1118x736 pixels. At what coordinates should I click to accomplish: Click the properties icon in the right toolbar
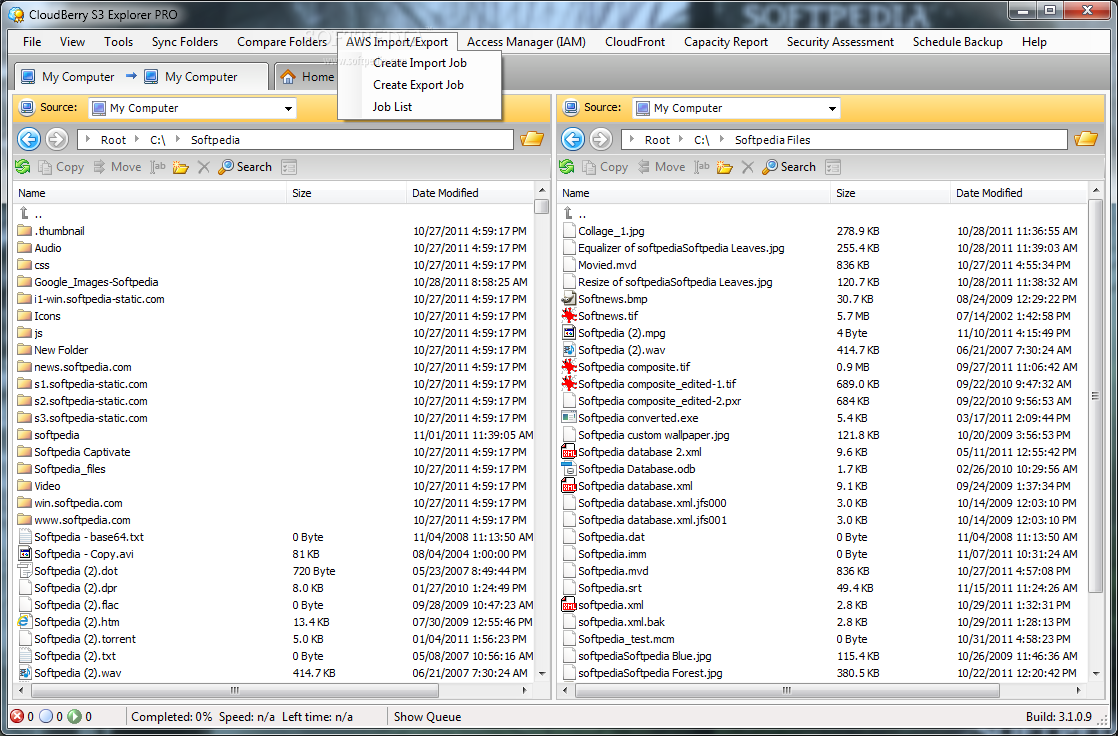point(833,167)
